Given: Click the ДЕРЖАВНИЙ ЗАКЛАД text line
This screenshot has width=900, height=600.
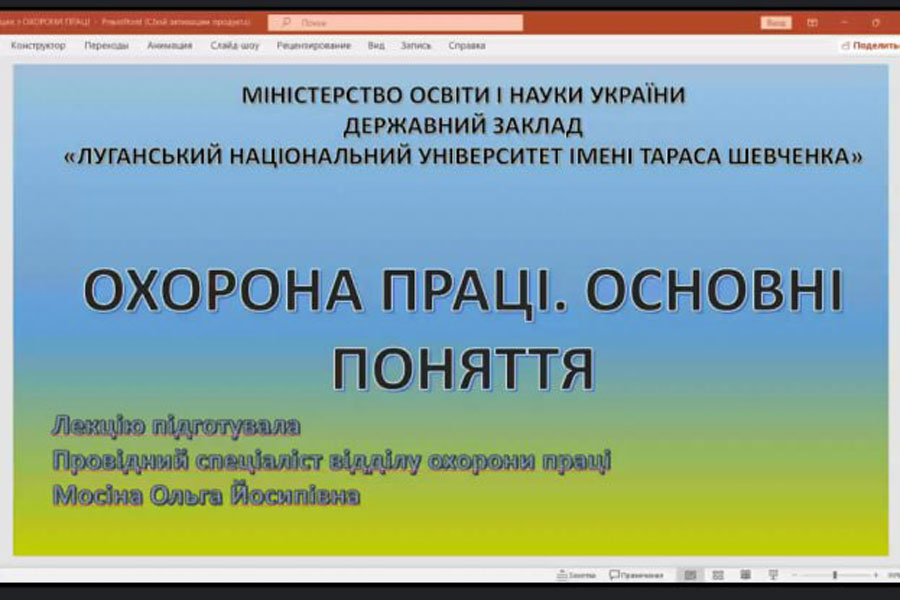Looking at the screenshot, I should click(x=463, y=126).
